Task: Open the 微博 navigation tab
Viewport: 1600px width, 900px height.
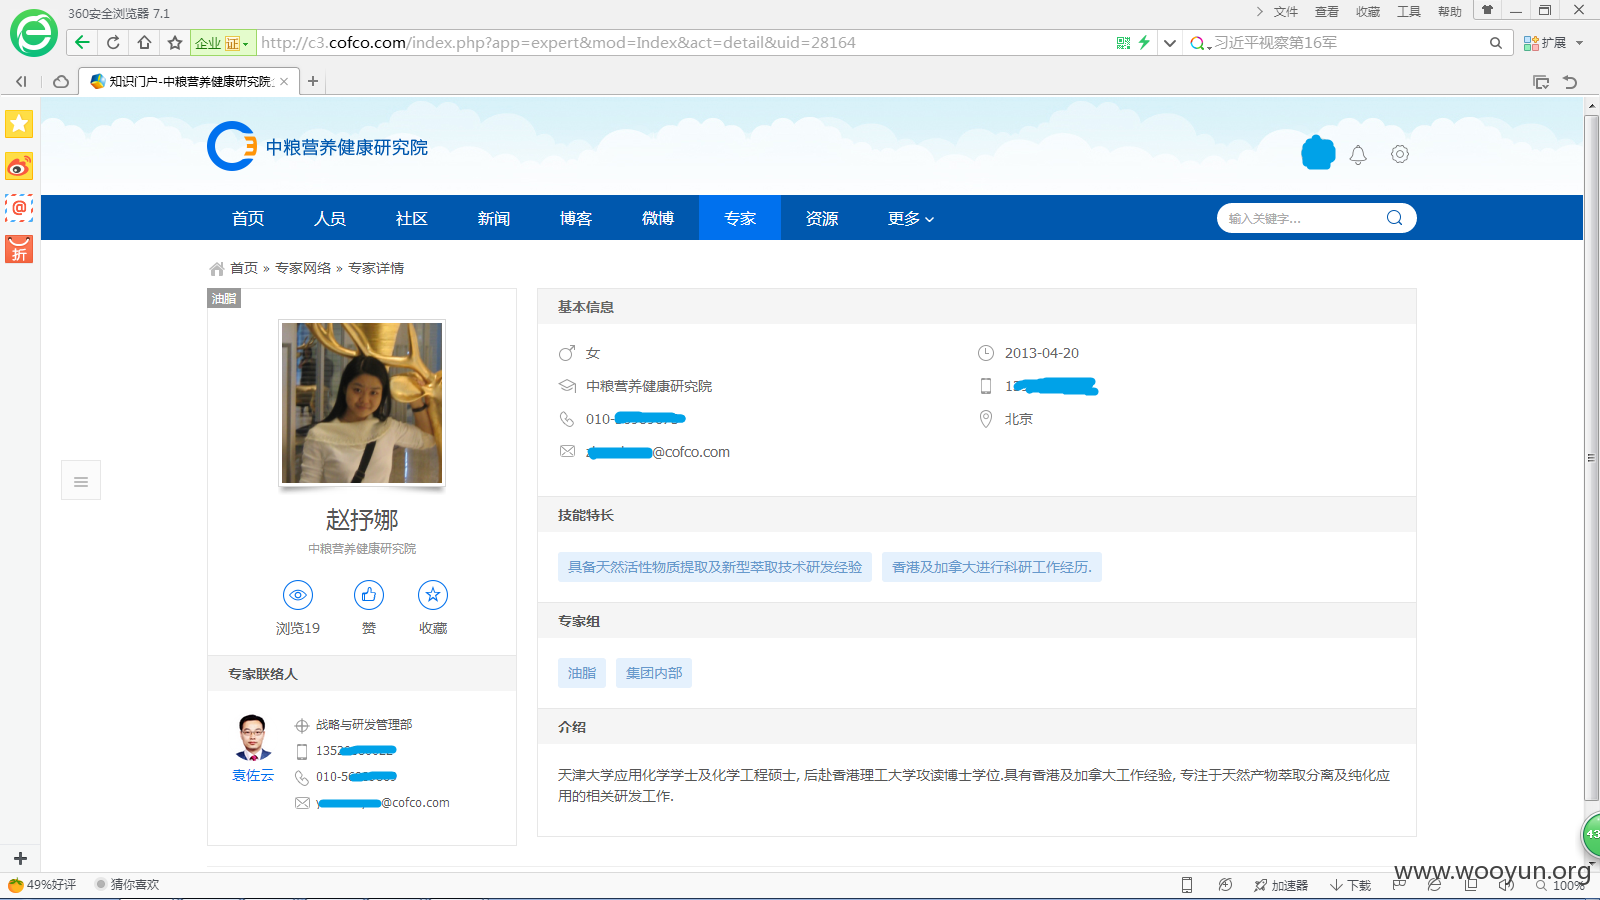Action: 658,218
